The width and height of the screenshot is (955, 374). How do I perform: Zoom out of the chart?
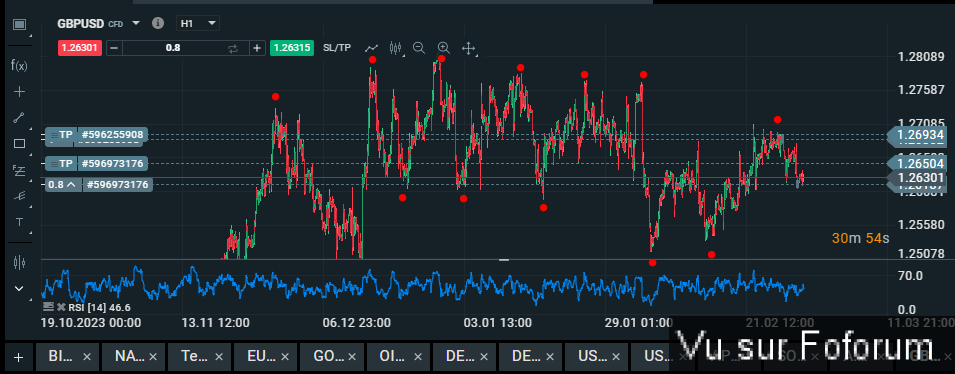coord(418,48)
